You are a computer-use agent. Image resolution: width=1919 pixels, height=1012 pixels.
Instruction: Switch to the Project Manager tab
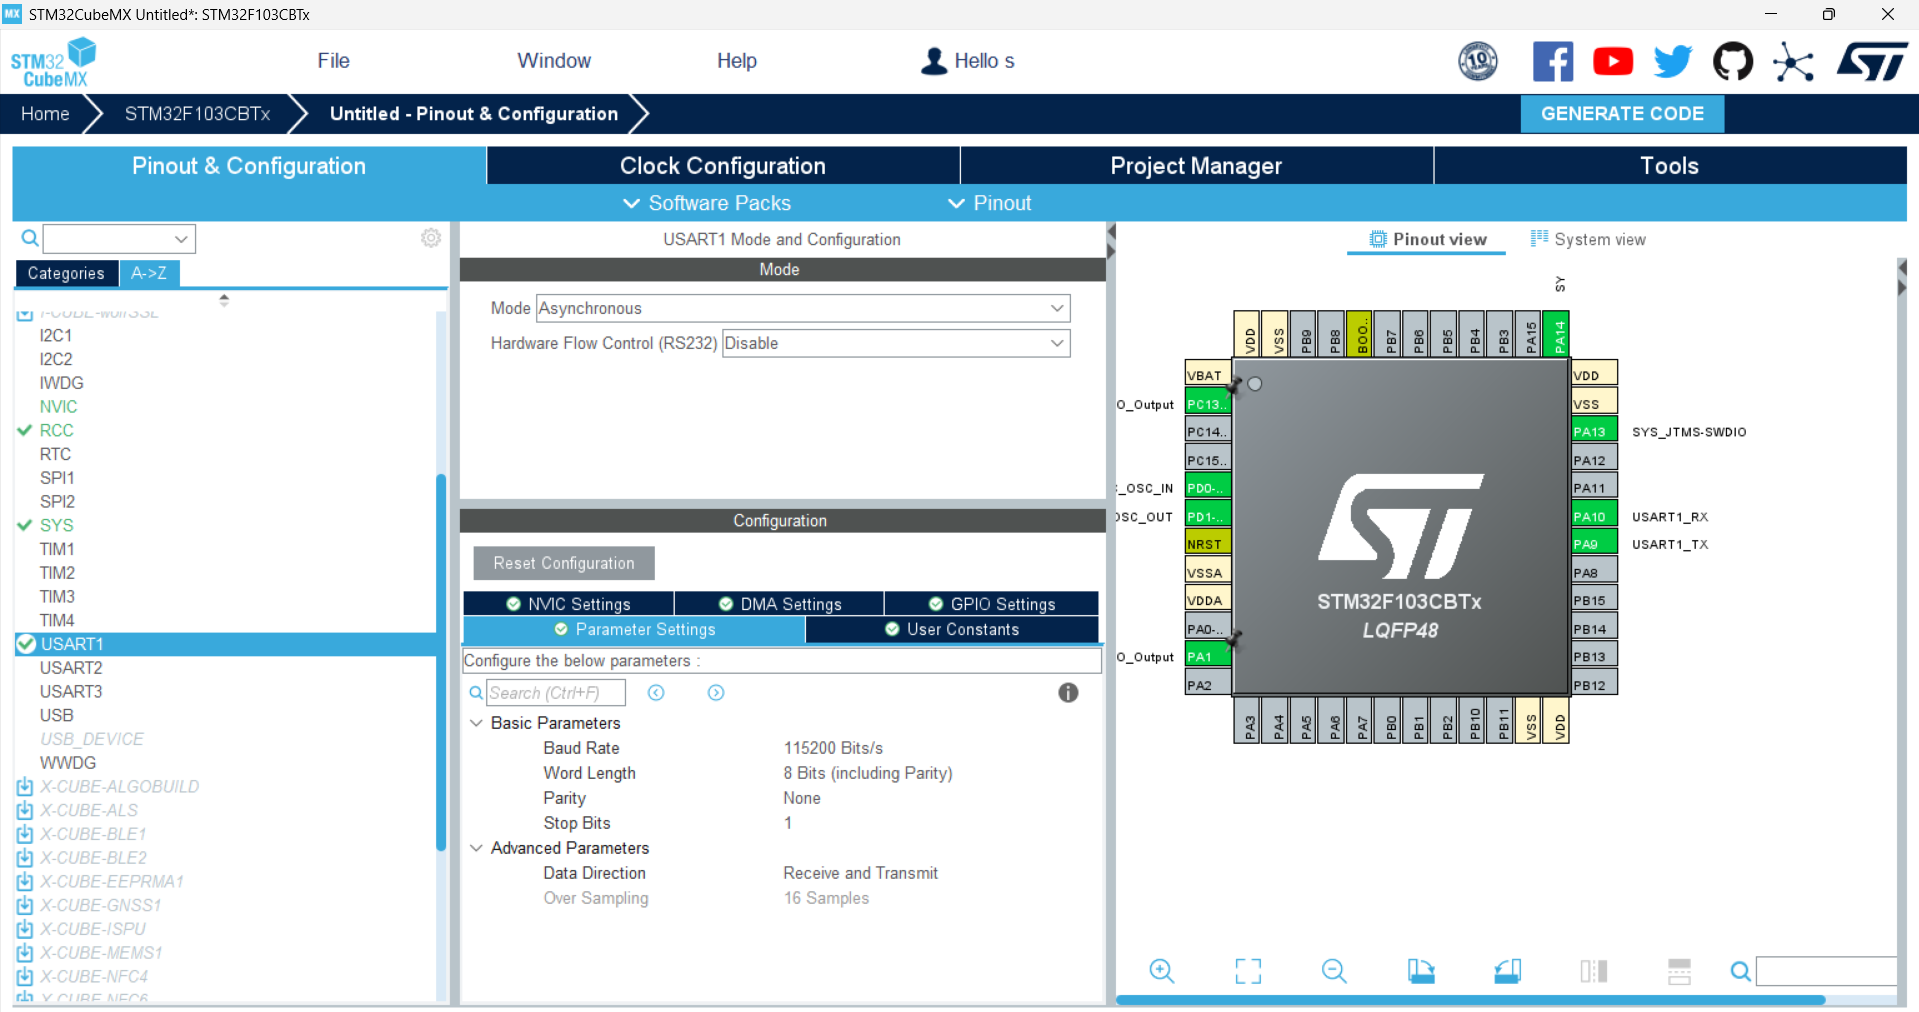point(1197,166)
